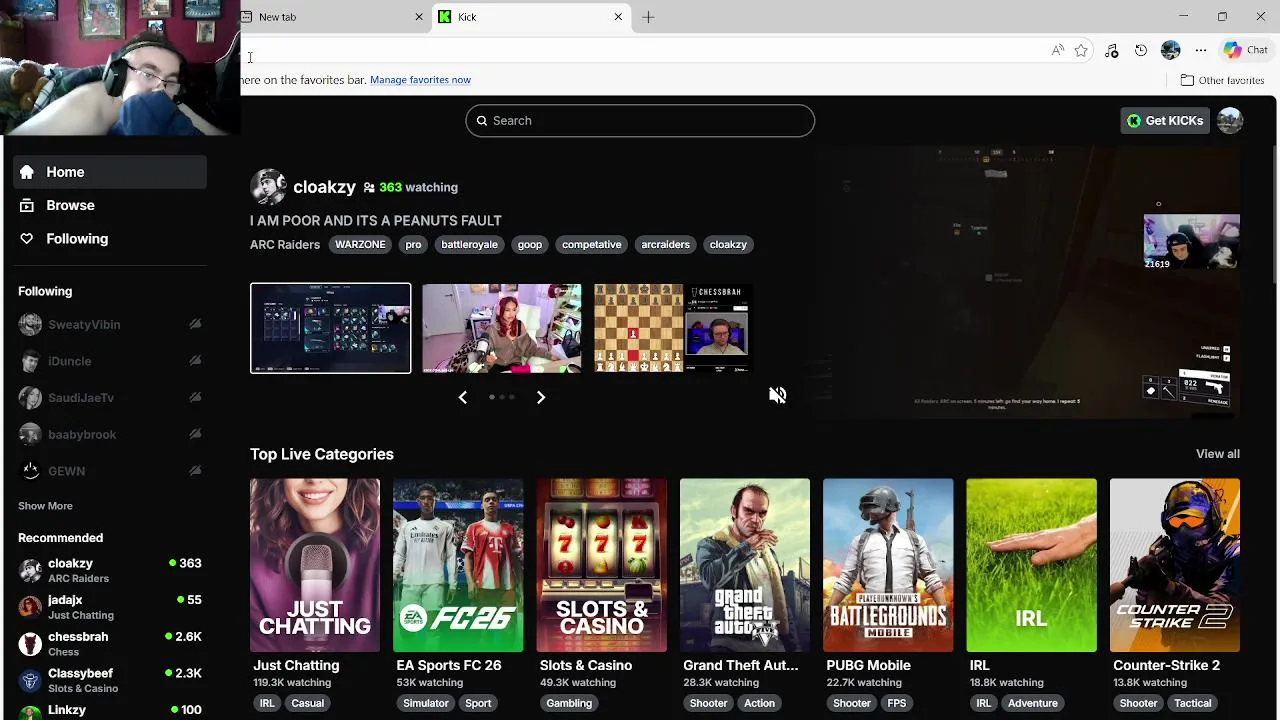
Task: Open the Grand Theft Auto category card
Action: [x=745, y=565]
